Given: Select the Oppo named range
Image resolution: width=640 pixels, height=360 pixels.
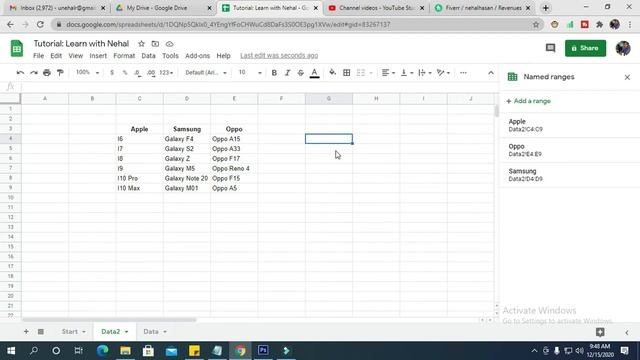Looking at the screenshot, I should point(568,150).
